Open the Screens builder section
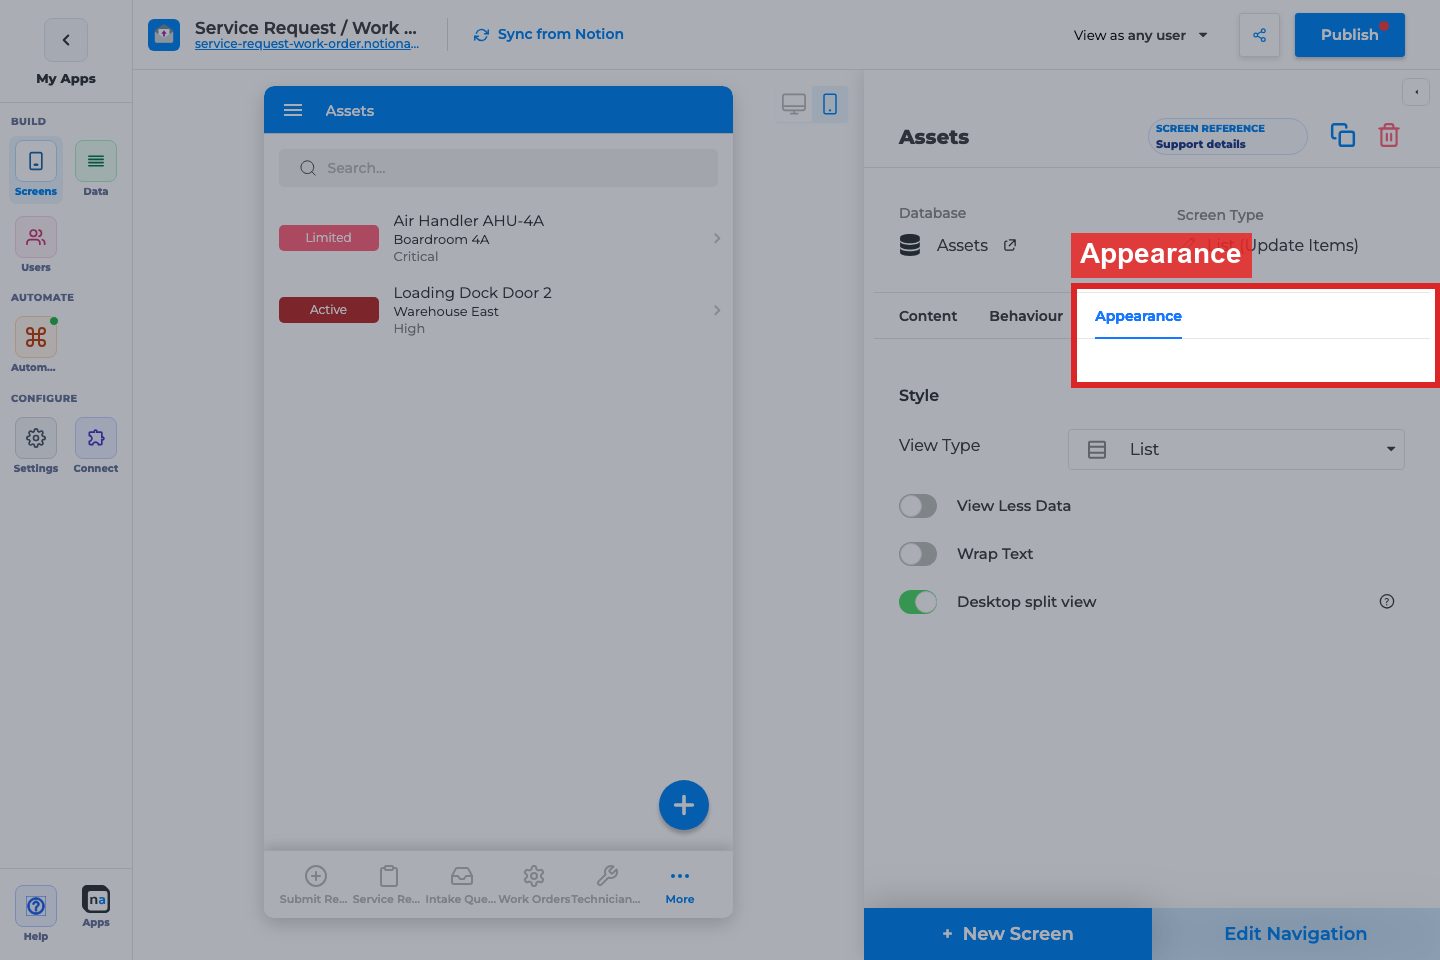 click(36, 170)
